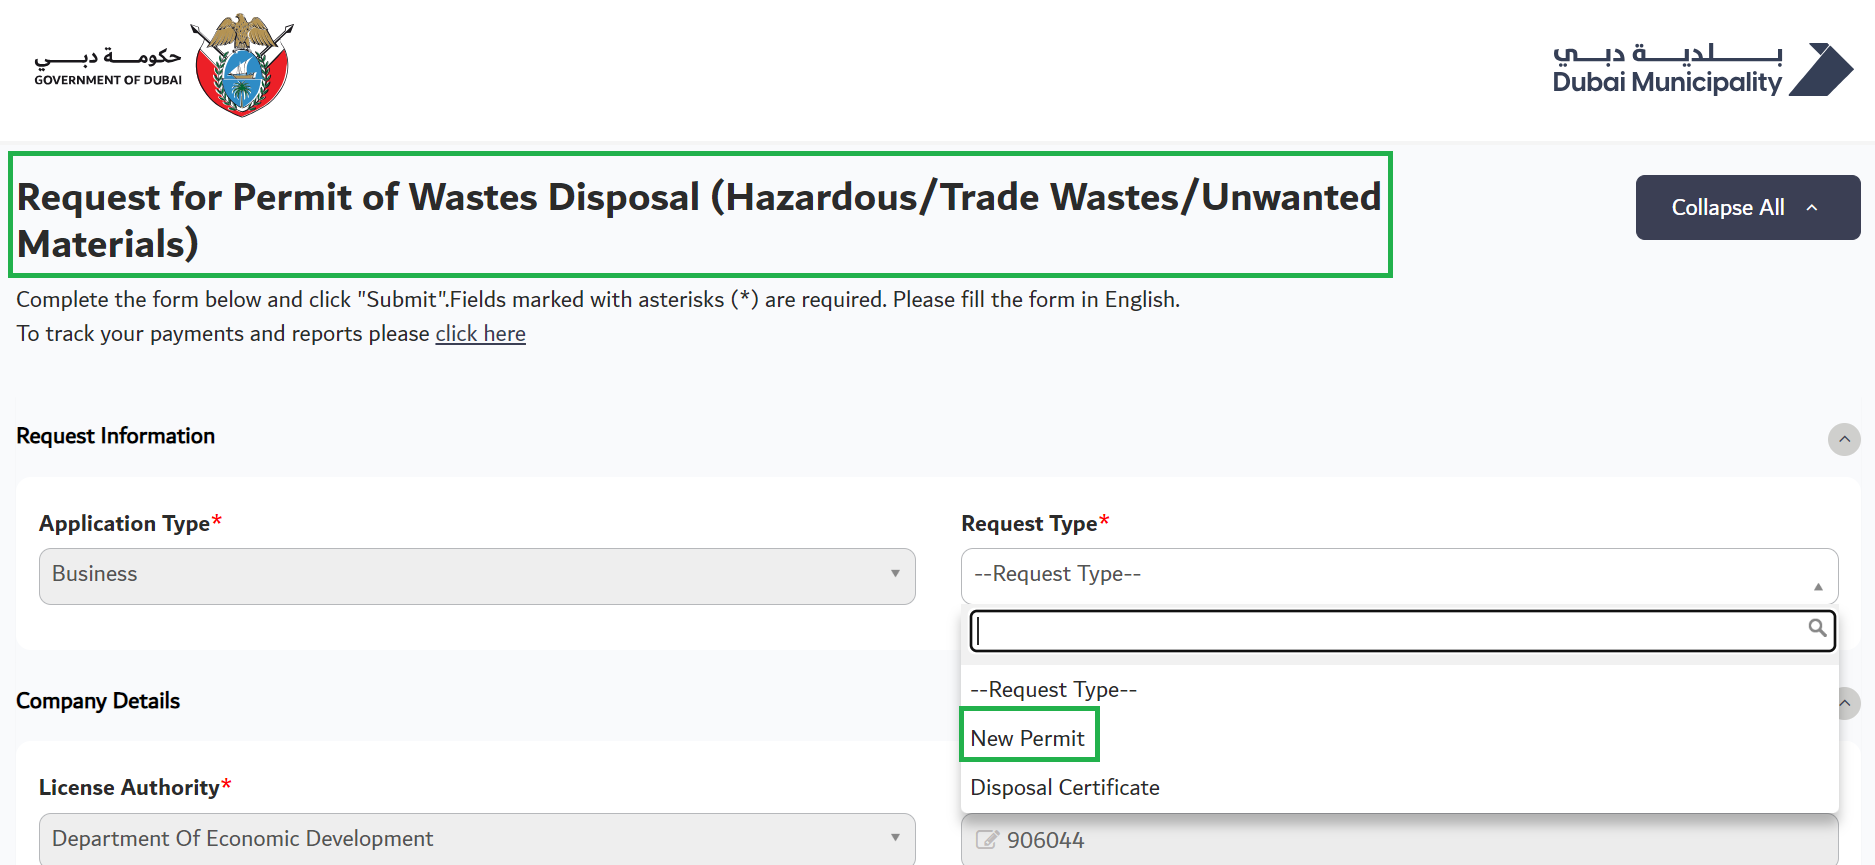Select New Permit from the request type list
The width and height of the screenshot is (1875, 865).
1028,737
